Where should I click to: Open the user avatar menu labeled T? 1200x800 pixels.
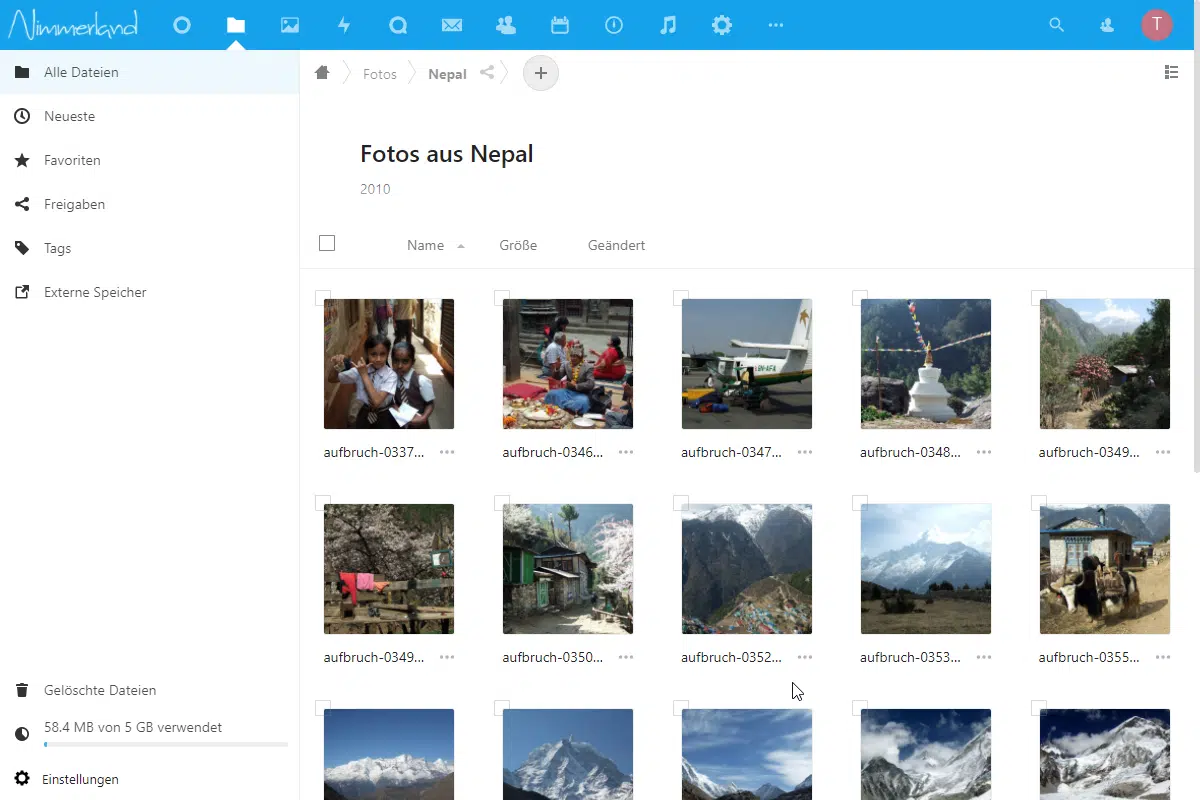pos(1157,25)
